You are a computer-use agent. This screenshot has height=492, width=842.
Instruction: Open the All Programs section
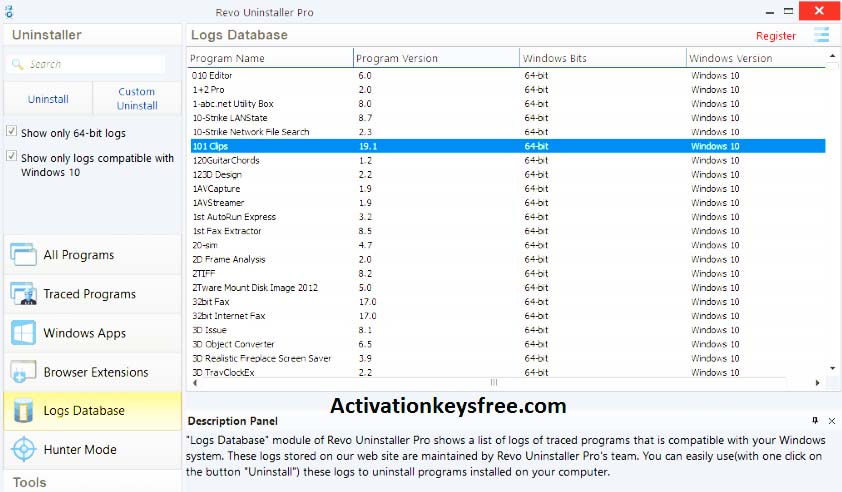[92, 255]
